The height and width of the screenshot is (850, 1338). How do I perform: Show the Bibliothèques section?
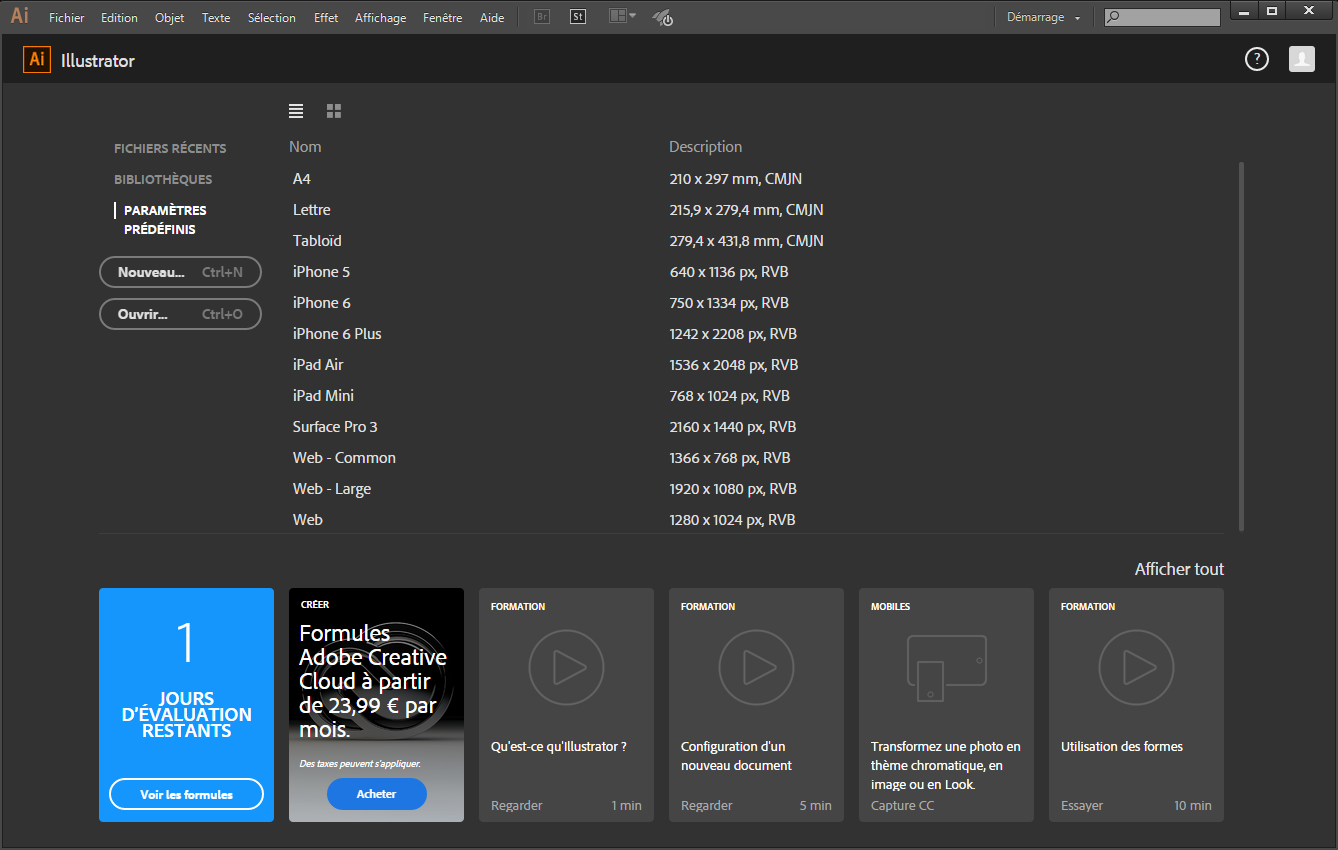[163, 179]
